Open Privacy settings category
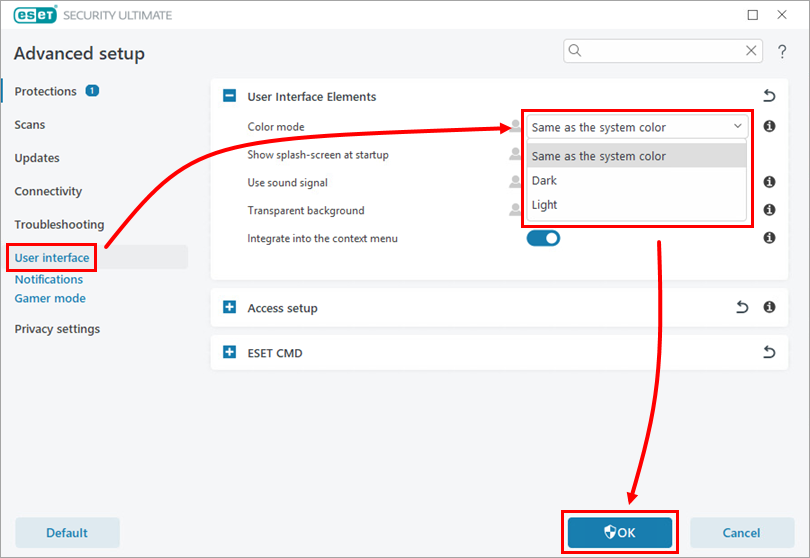The height and width of the screenshot is (558, 810). click(57, 329)
